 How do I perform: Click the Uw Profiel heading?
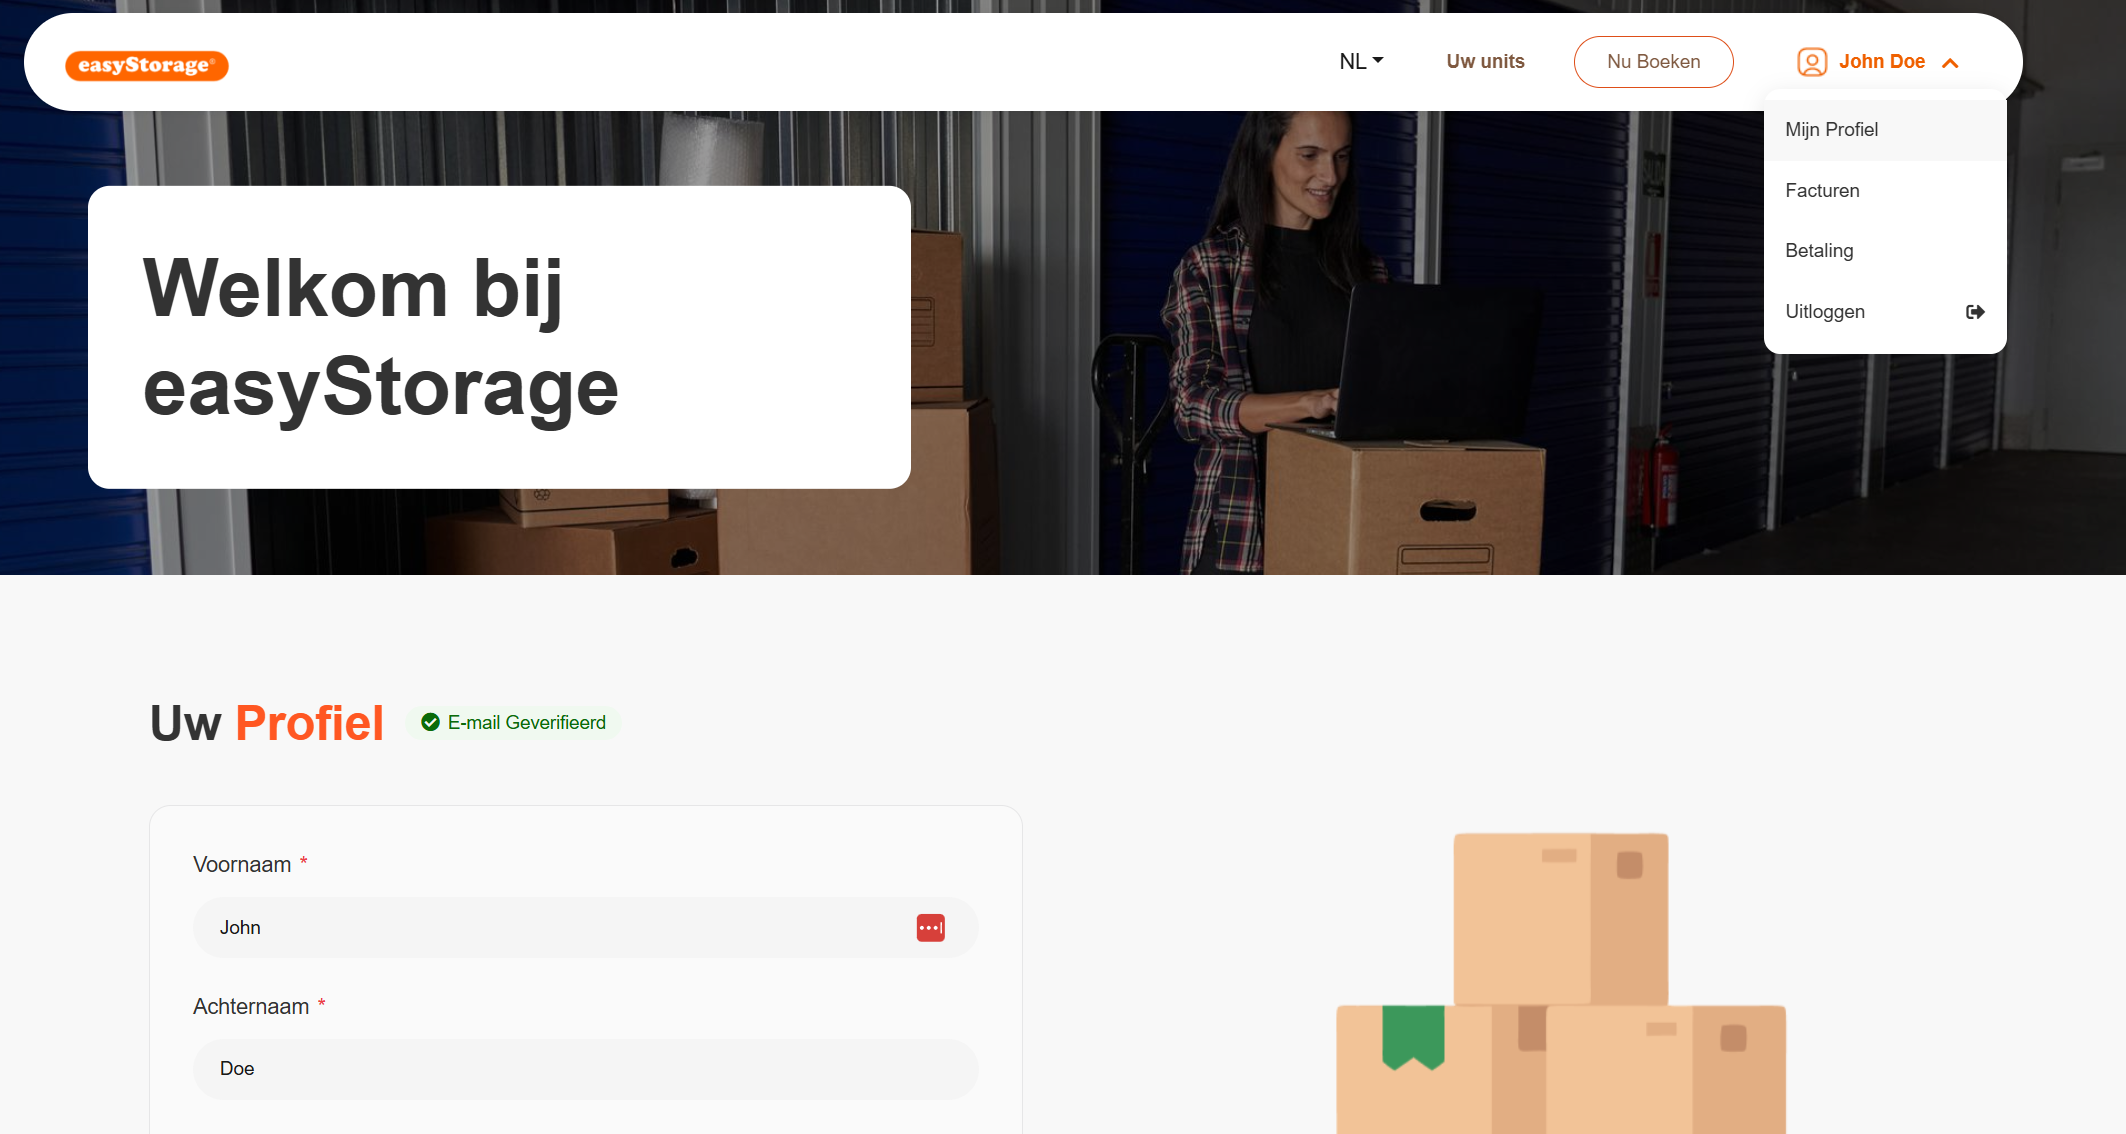266,723
